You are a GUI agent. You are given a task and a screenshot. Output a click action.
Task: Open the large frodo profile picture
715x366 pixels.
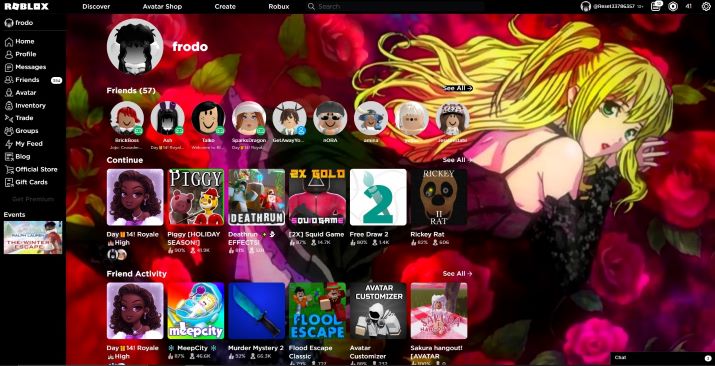(x=135, y=46)
